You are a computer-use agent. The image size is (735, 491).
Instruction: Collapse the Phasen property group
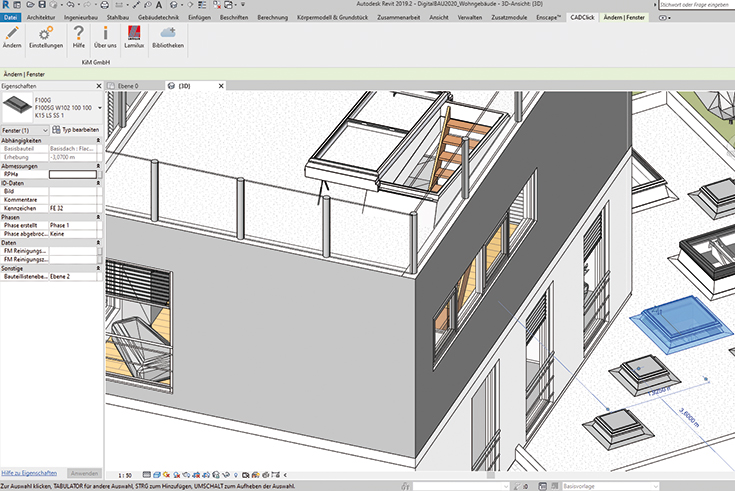pos(97,217)
